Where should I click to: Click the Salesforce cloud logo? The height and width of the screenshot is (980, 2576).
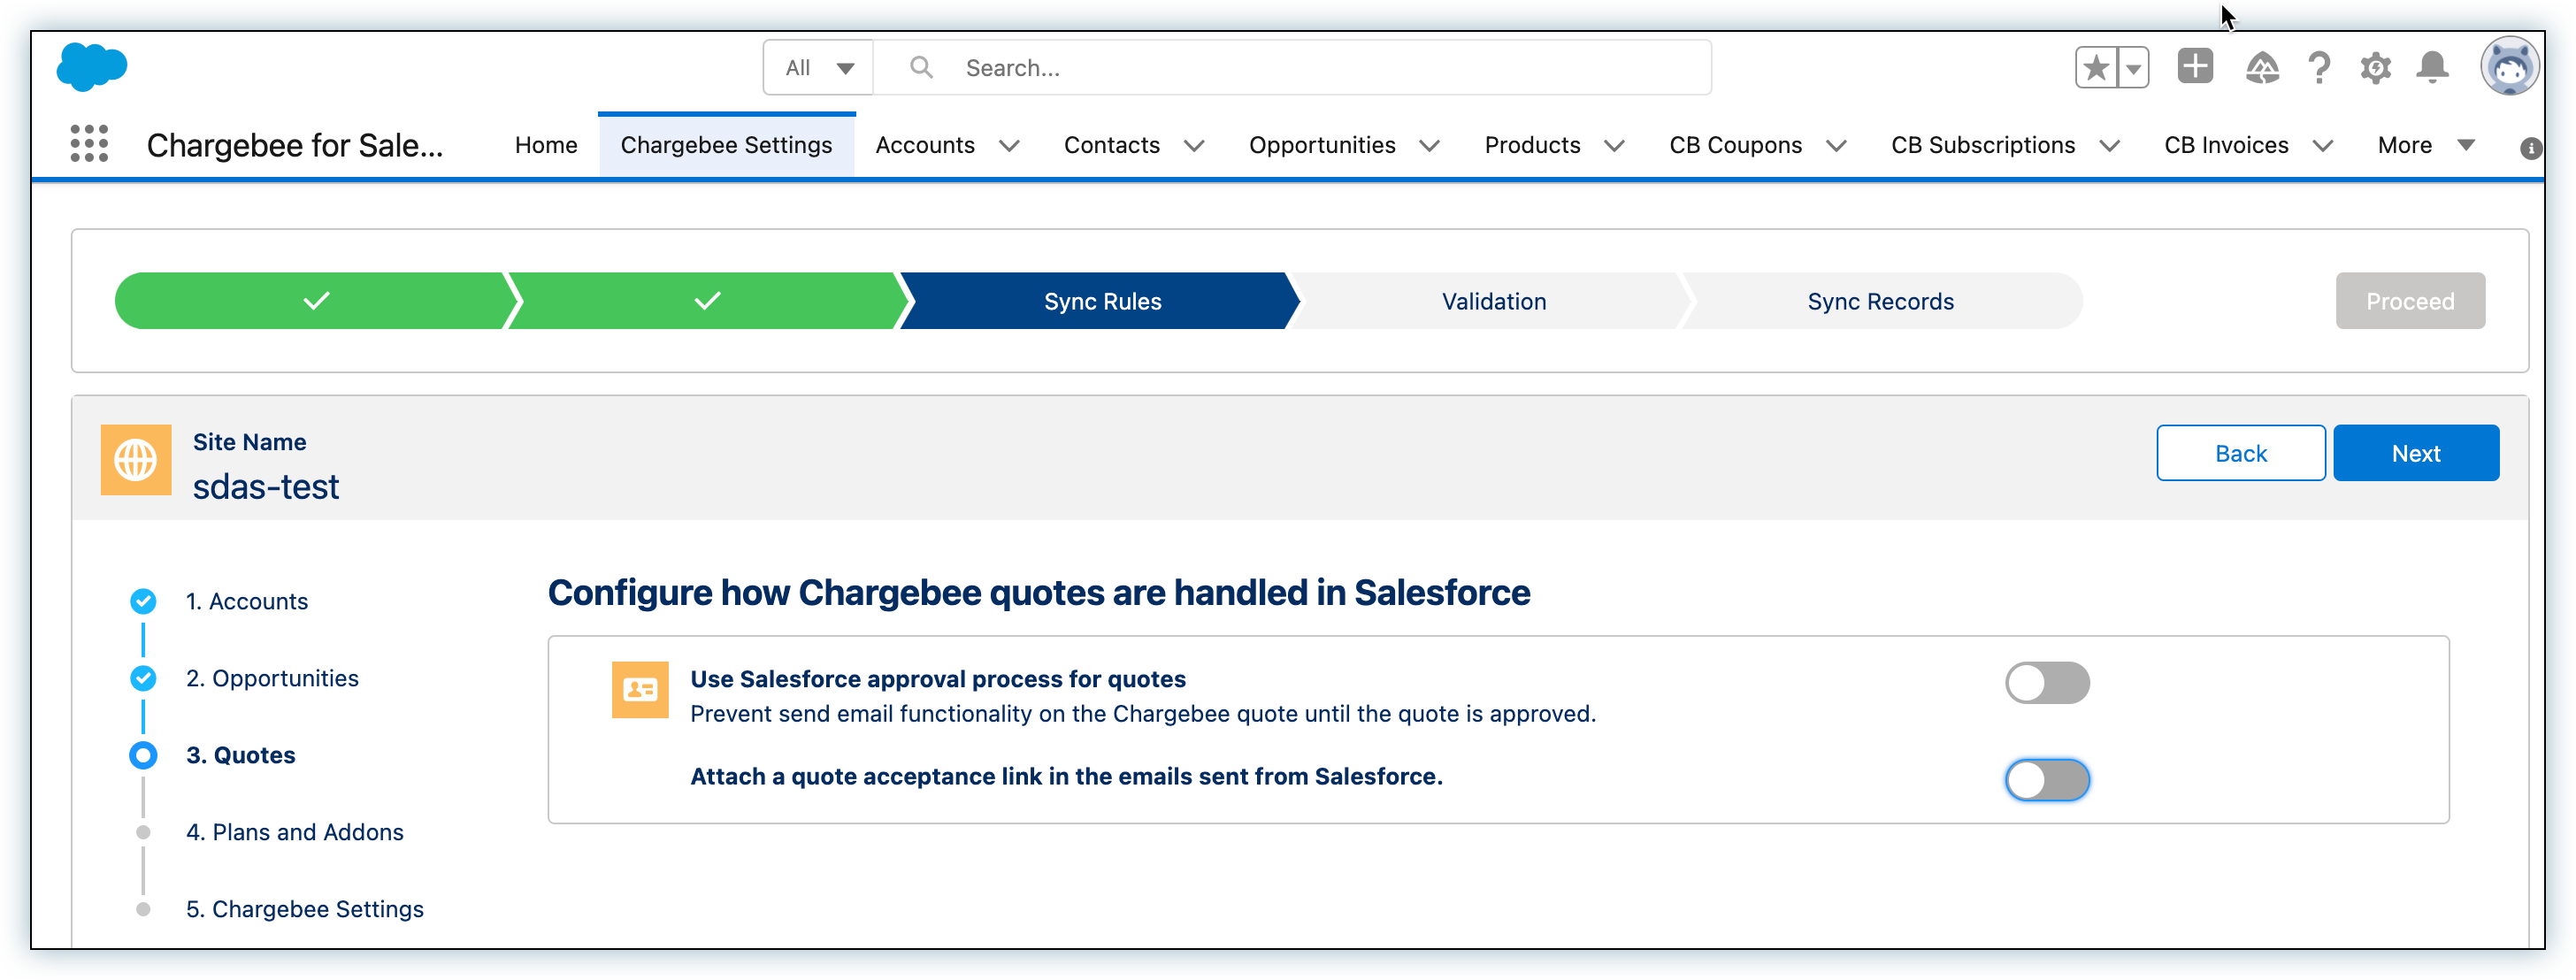(x=92, y=67)
